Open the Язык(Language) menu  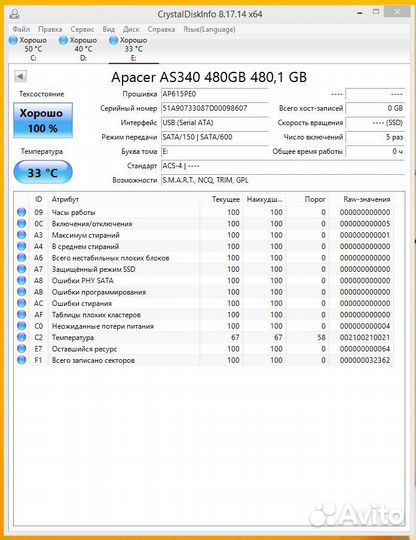pos(209,29)
